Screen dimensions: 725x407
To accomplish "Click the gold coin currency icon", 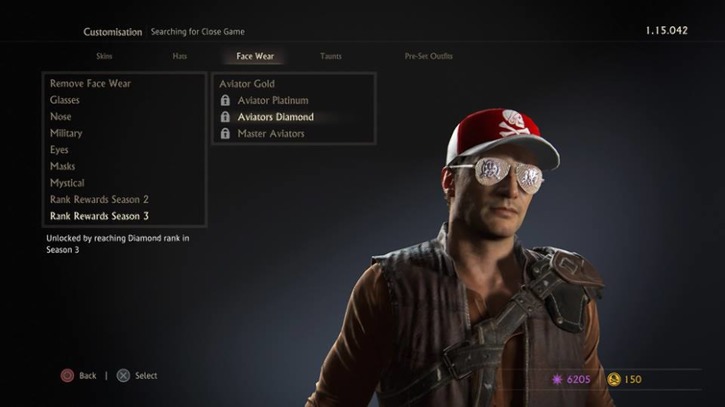I will coord(614,379).
